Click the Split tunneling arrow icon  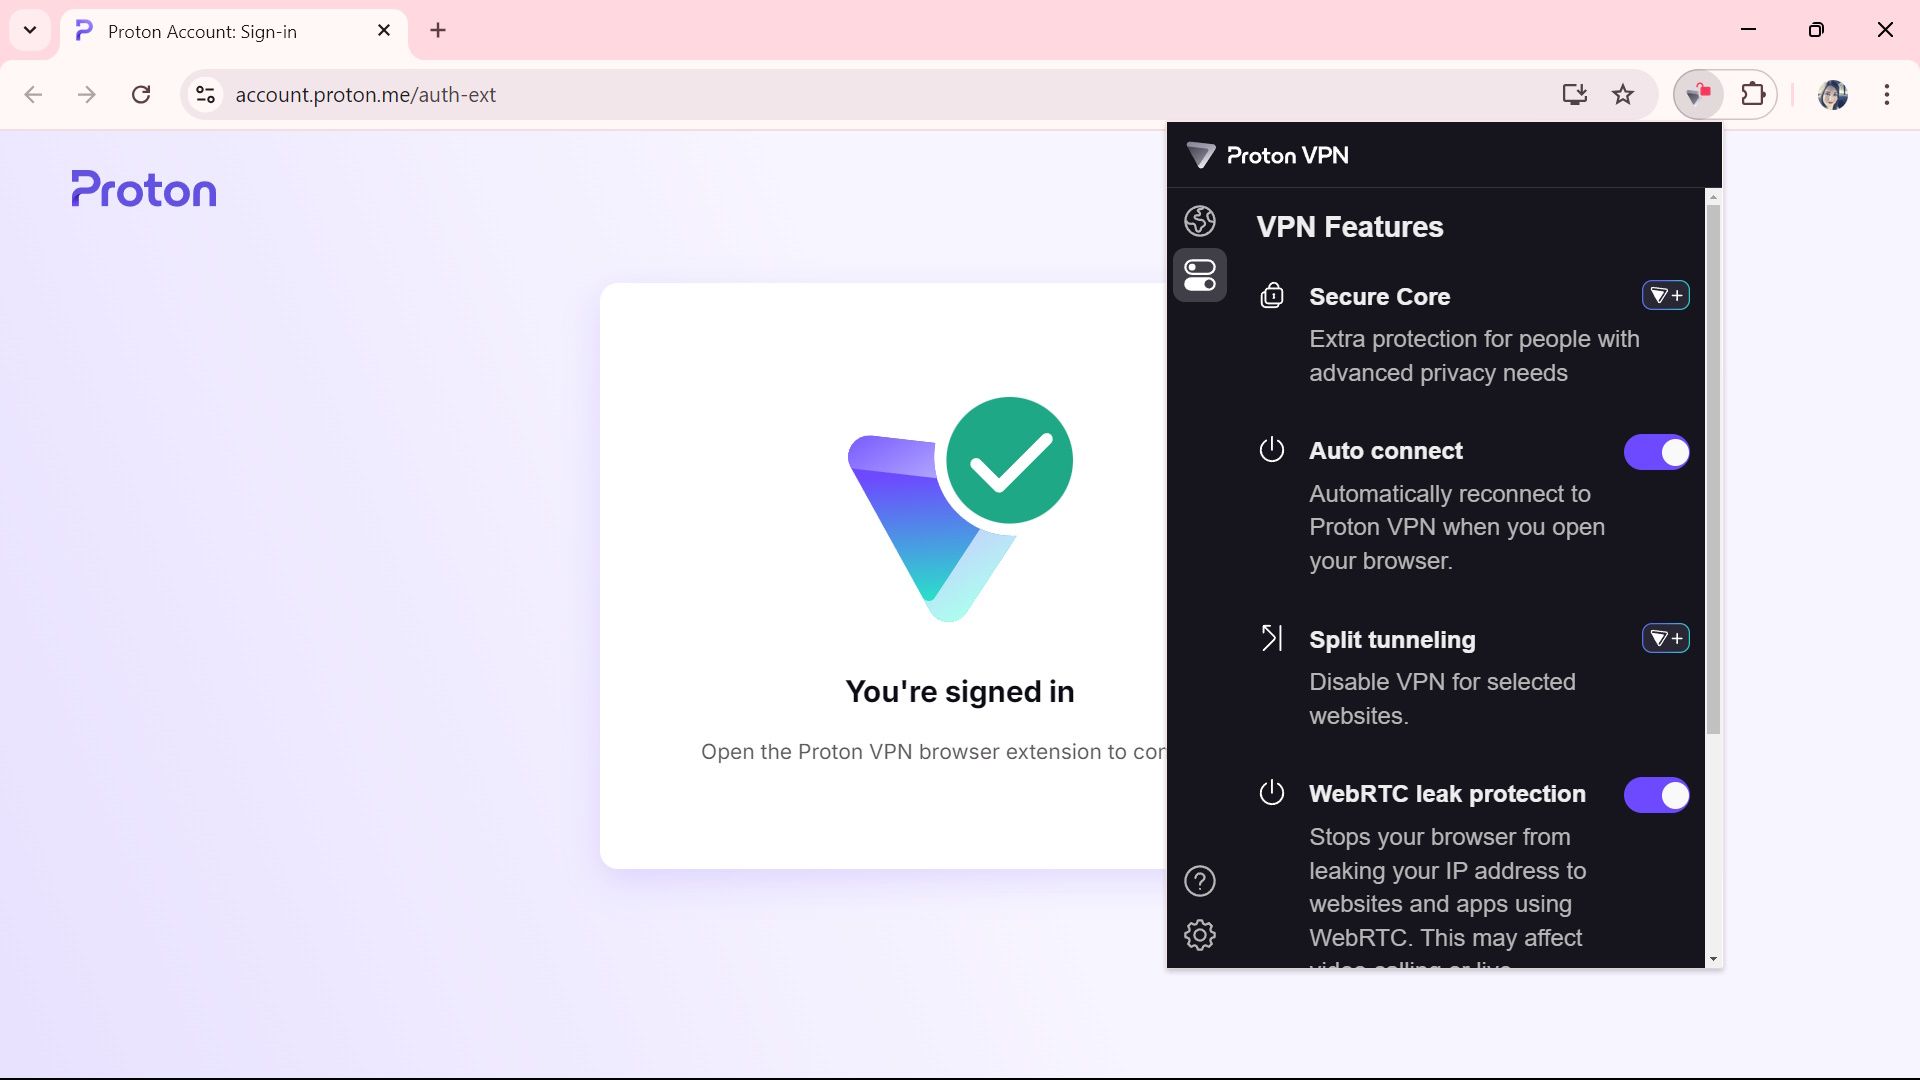coord(1272,638)
